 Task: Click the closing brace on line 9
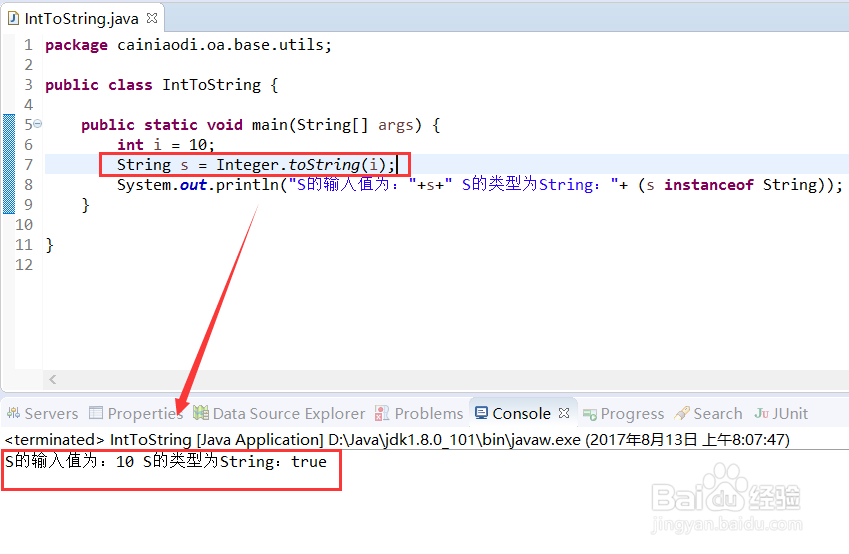pyautogui.click(x=85, y=205)
